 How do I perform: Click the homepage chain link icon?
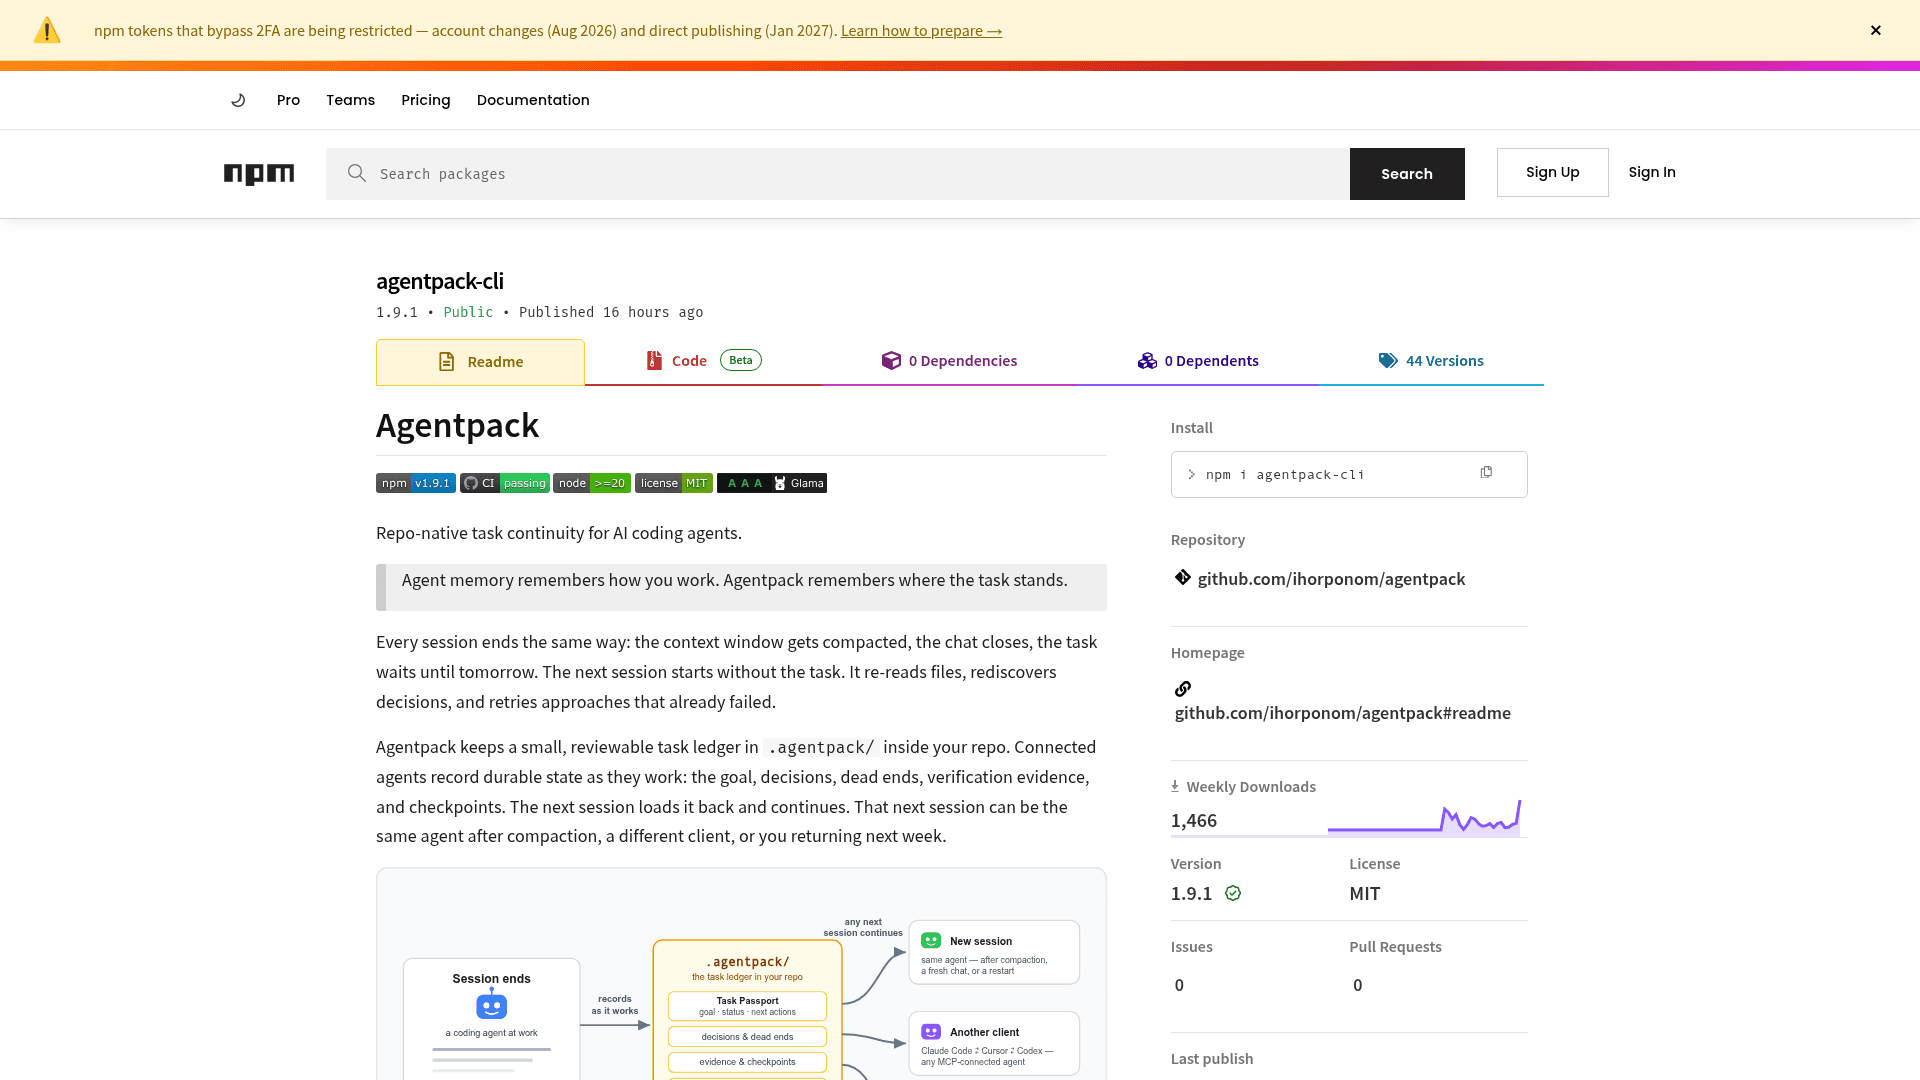tap(1183, 689)
